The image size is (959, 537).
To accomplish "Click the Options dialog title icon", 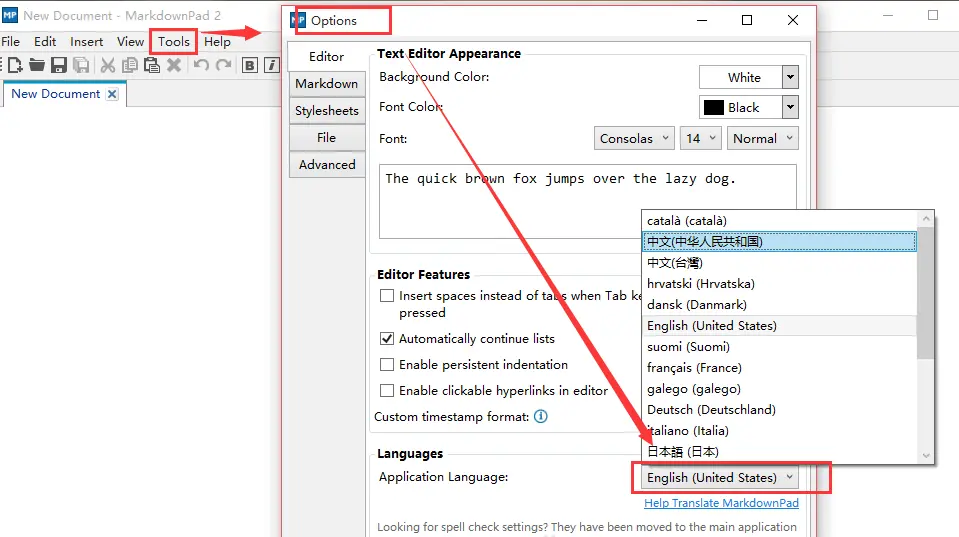I will [x=298, y=20].
